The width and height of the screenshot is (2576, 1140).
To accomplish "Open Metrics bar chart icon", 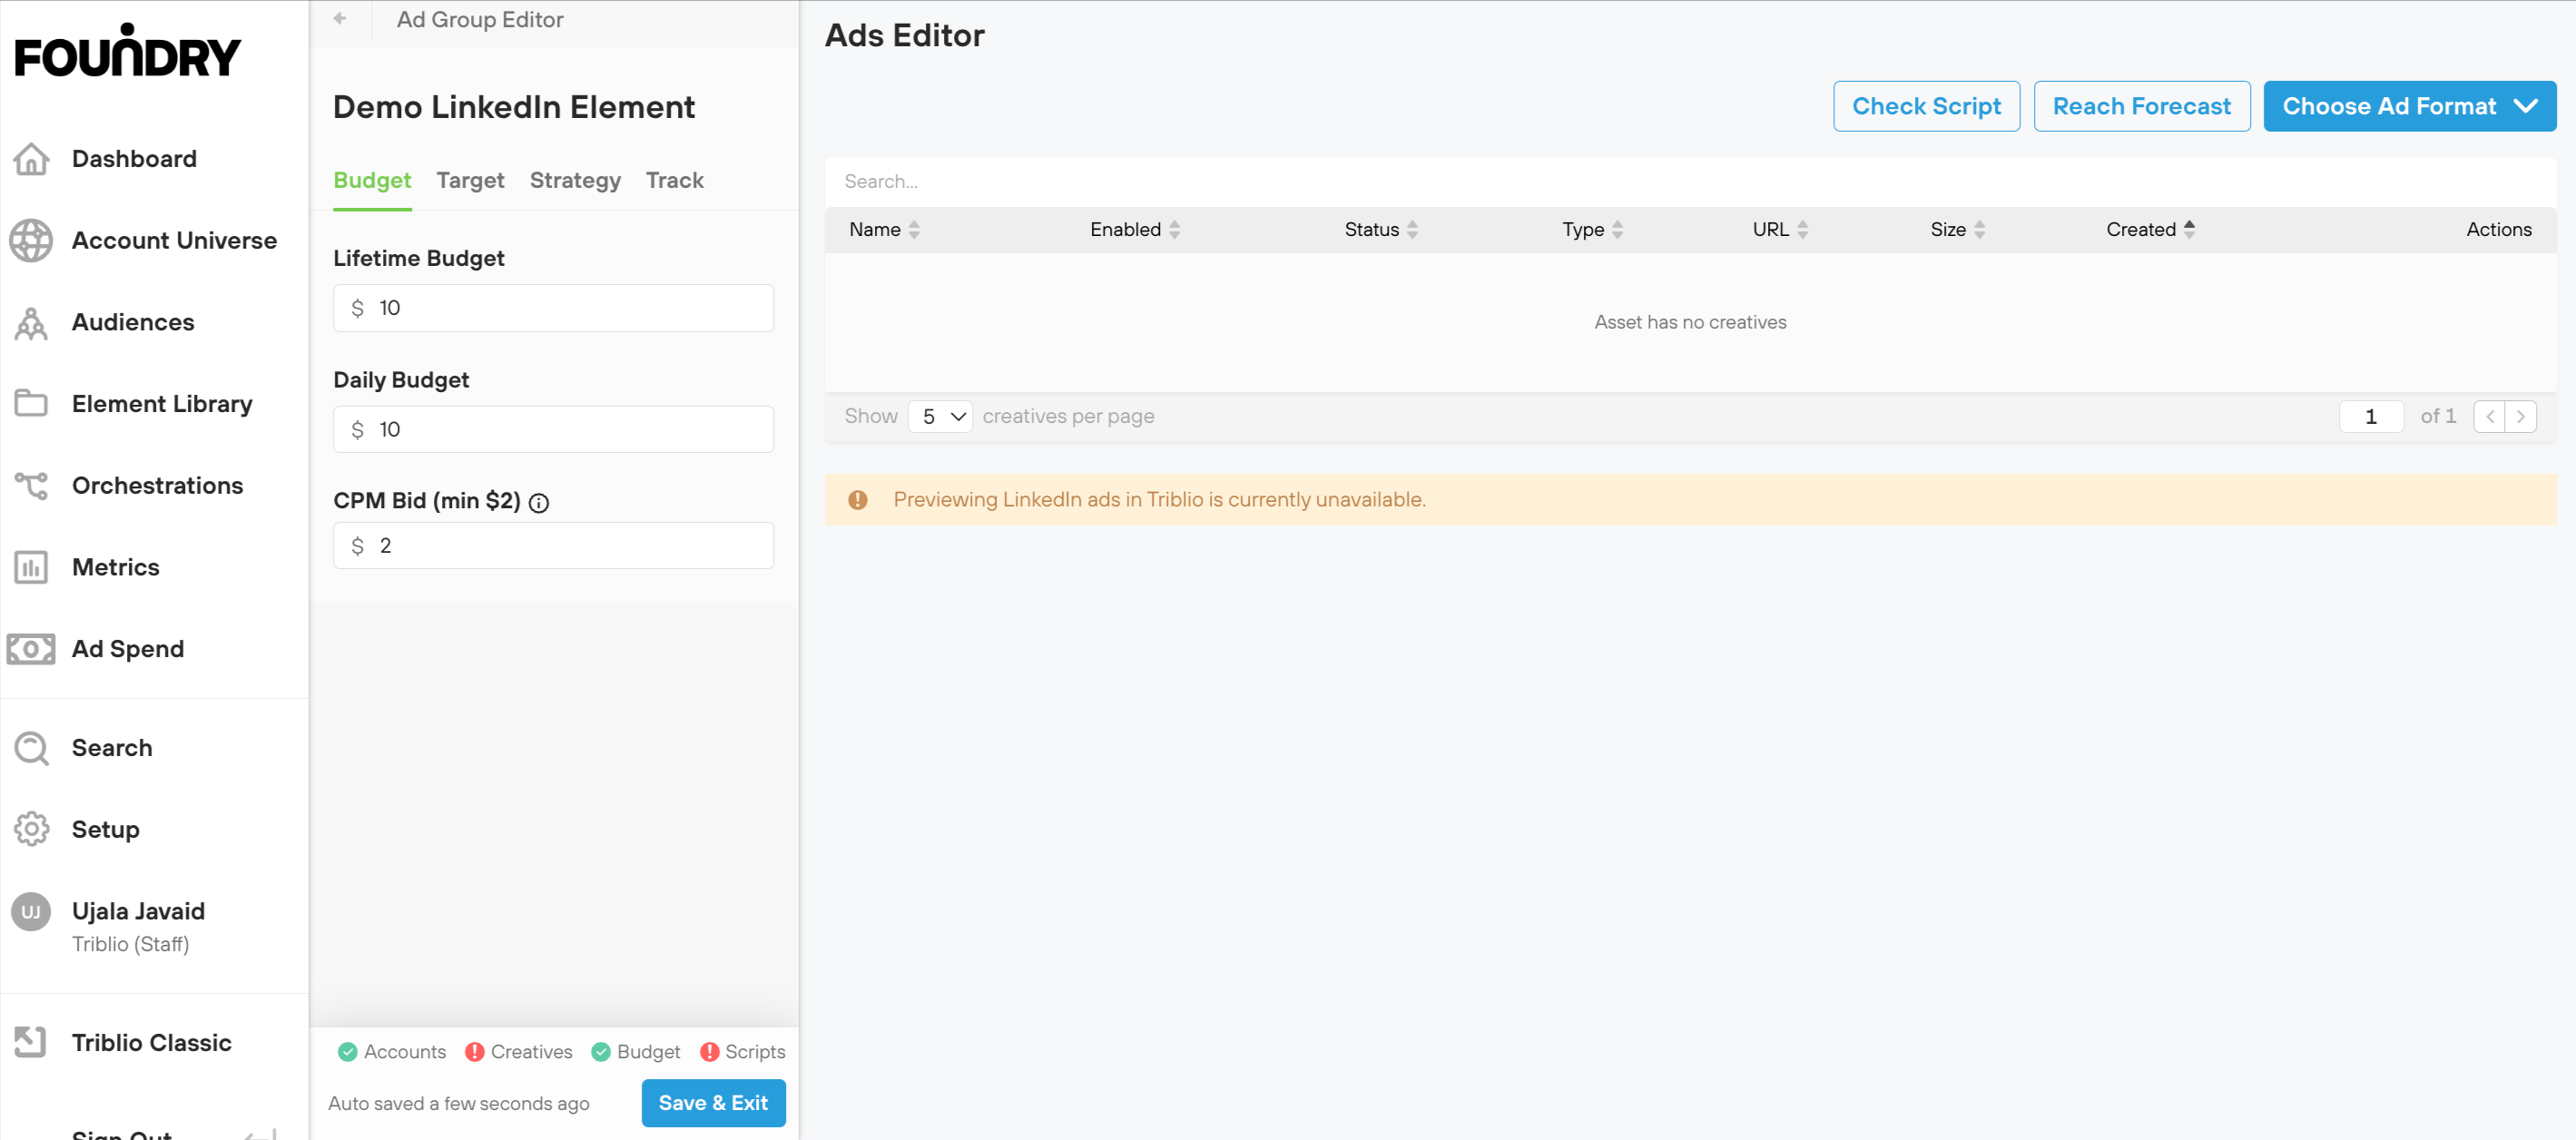I will click(31, 568).
